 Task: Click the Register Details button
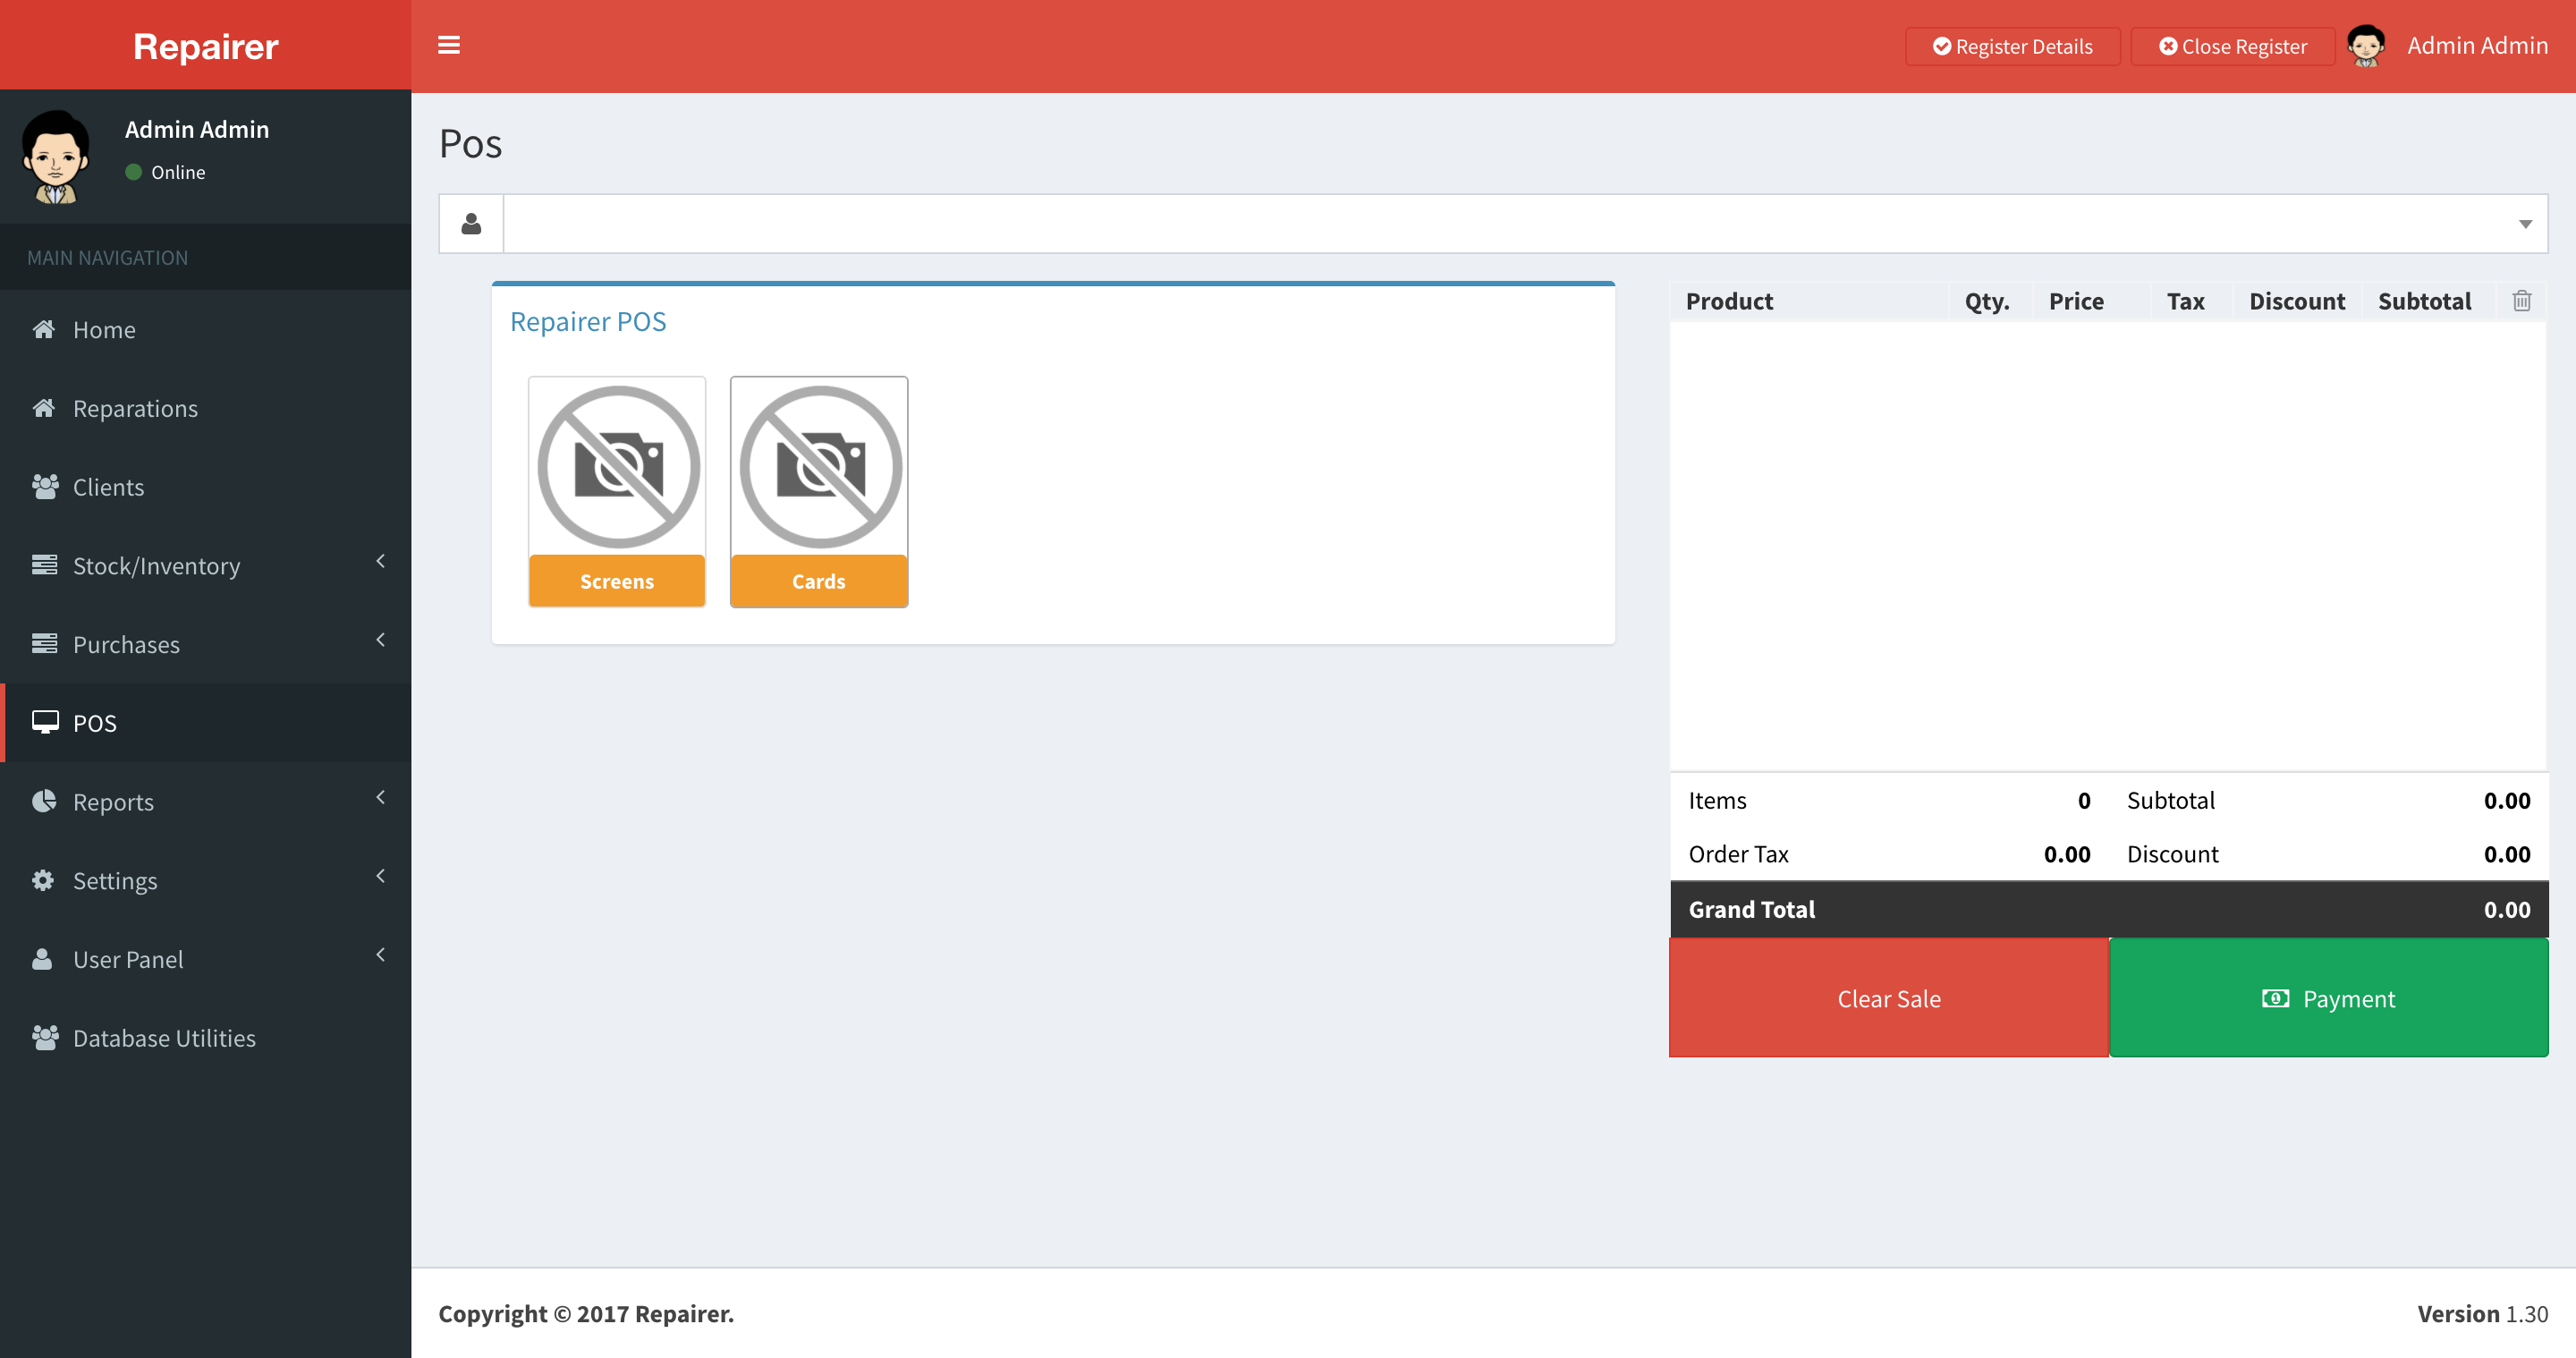pyautogui.click(x=2012, y=46)
